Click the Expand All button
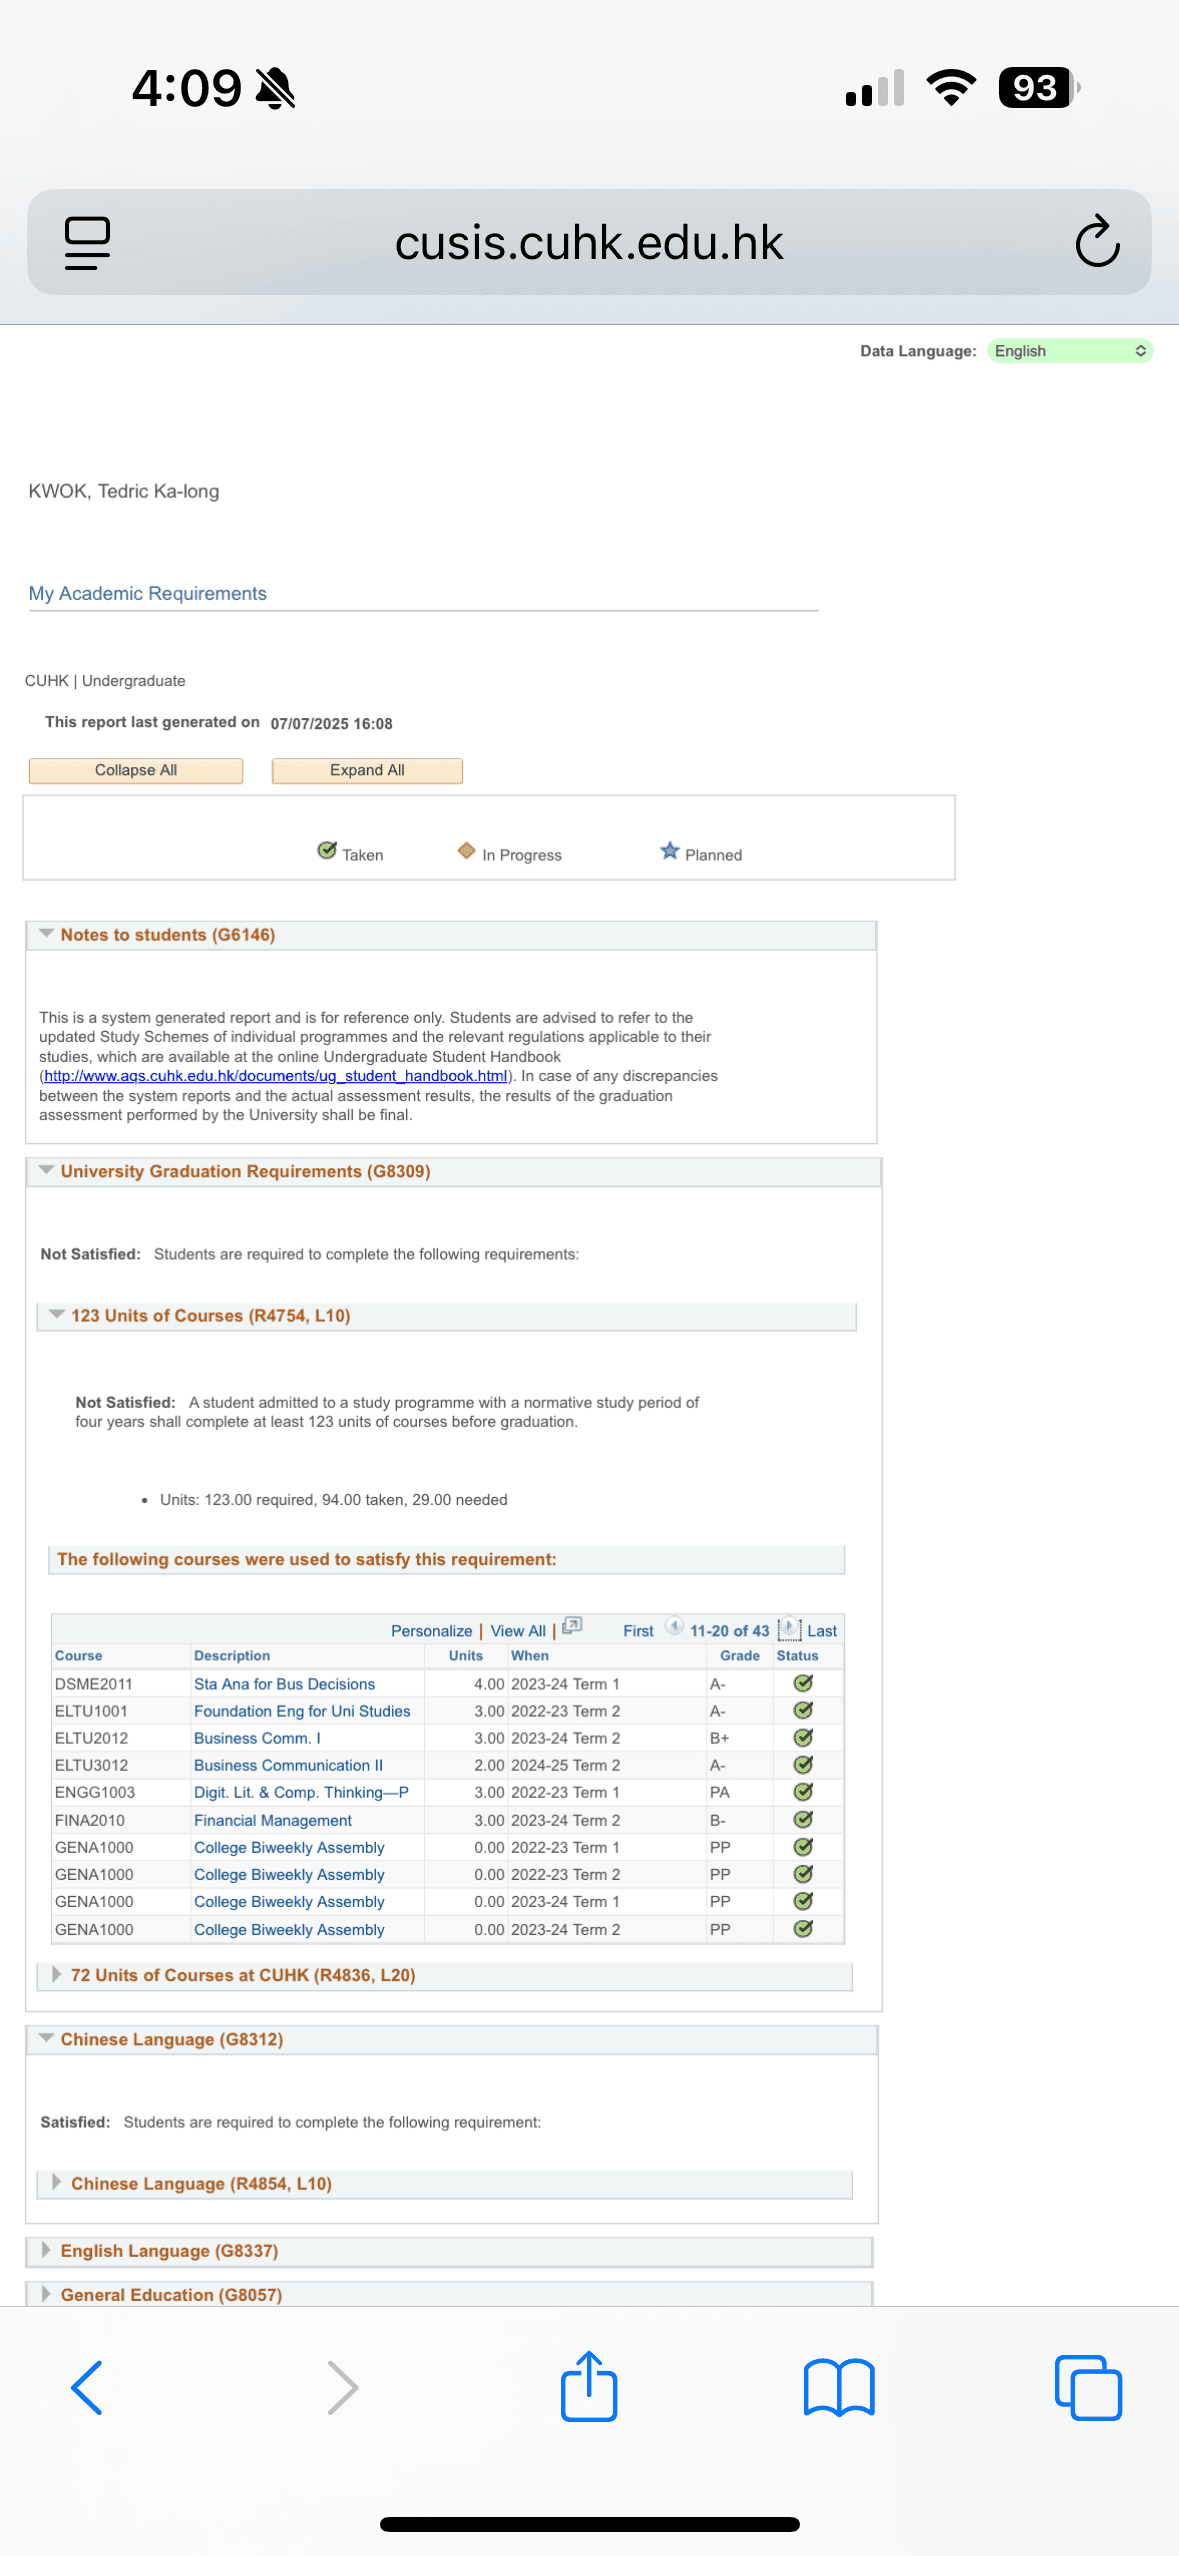1179x2556 pixels. click(367, 770)
